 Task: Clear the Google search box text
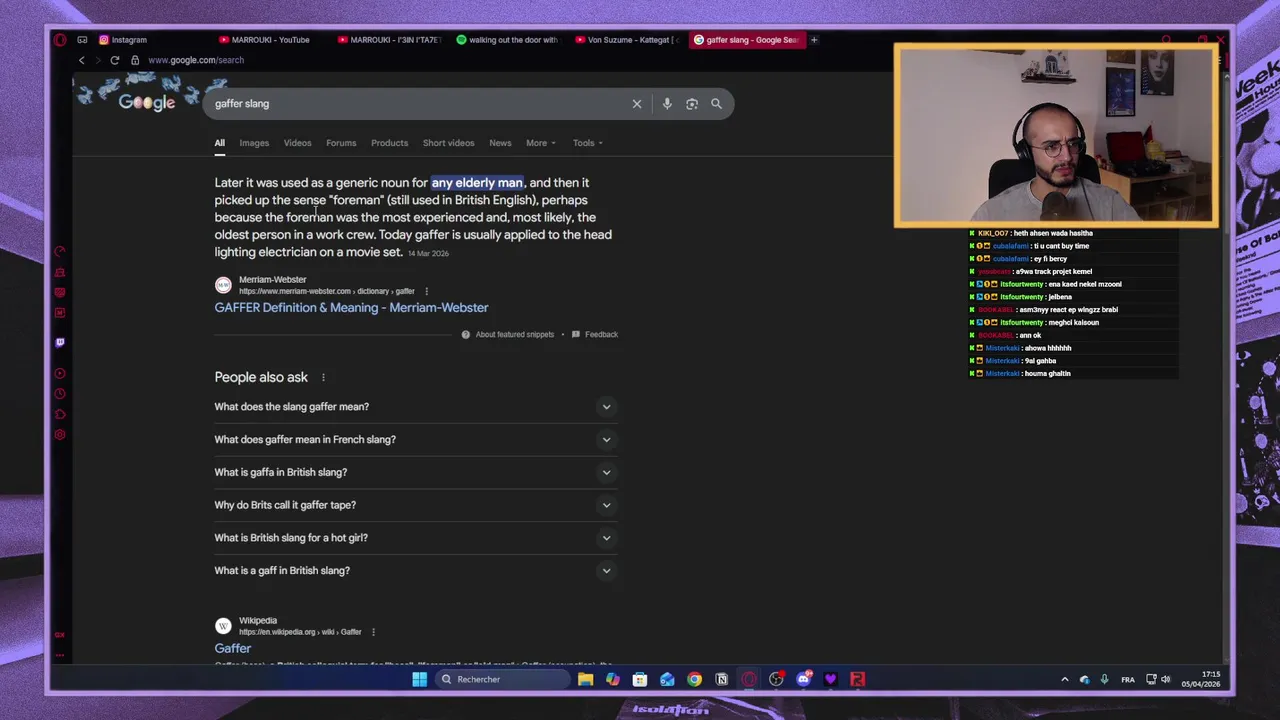(637, 104)
